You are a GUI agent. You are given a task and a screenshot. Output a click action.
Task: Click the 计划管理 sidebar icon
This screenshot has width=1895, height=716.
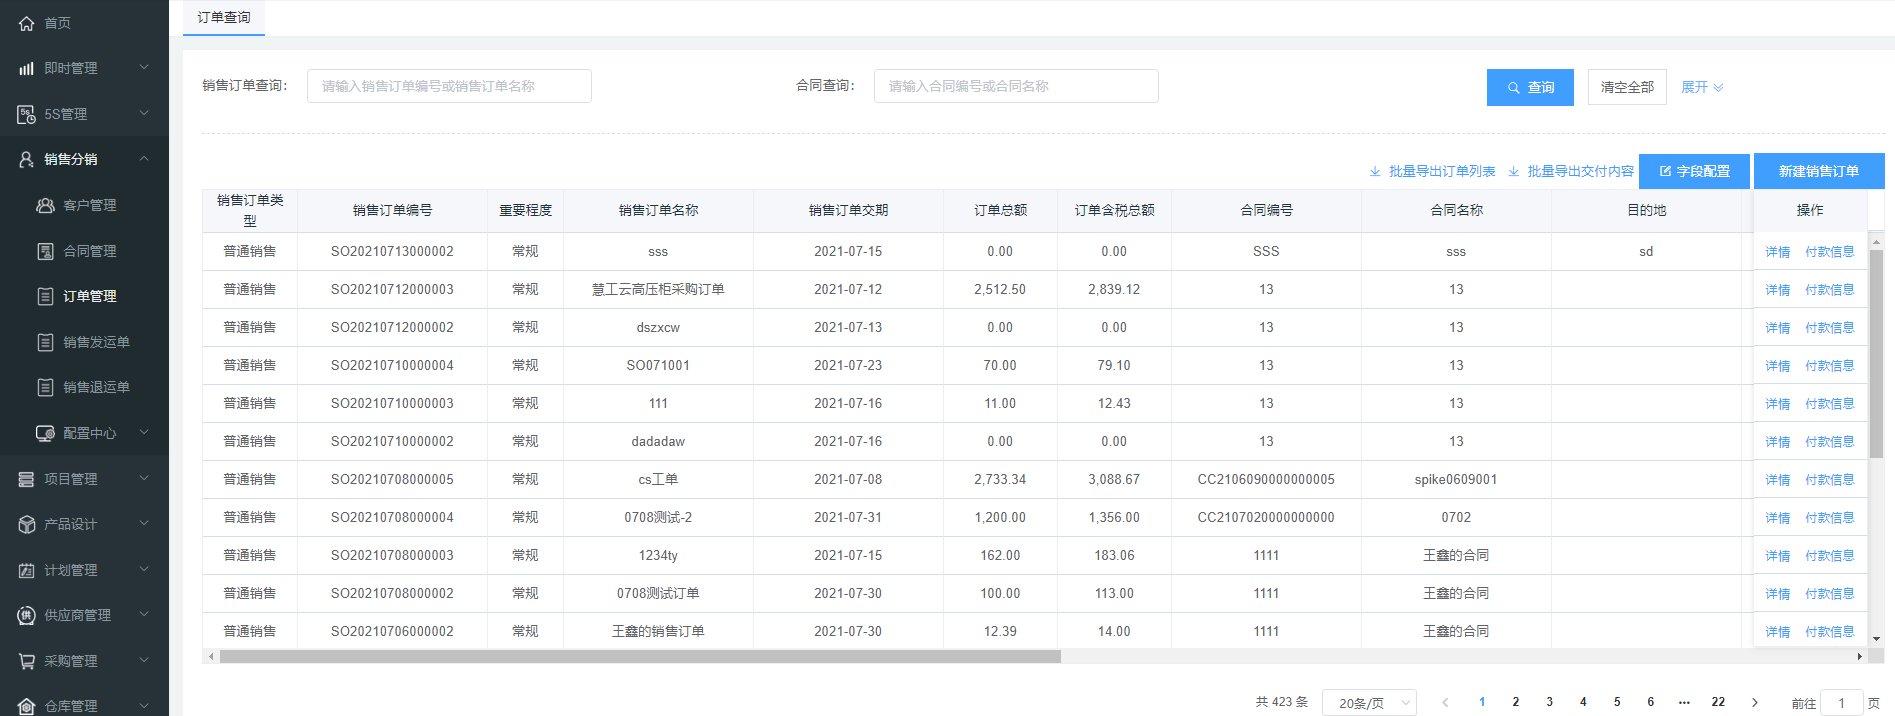pyautogui.click(x=26, y=570)
